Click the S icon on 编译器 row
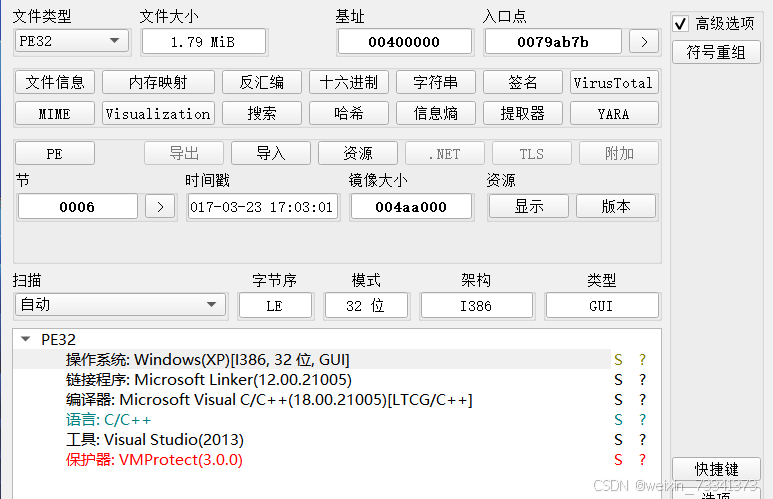 click(618, 399)
